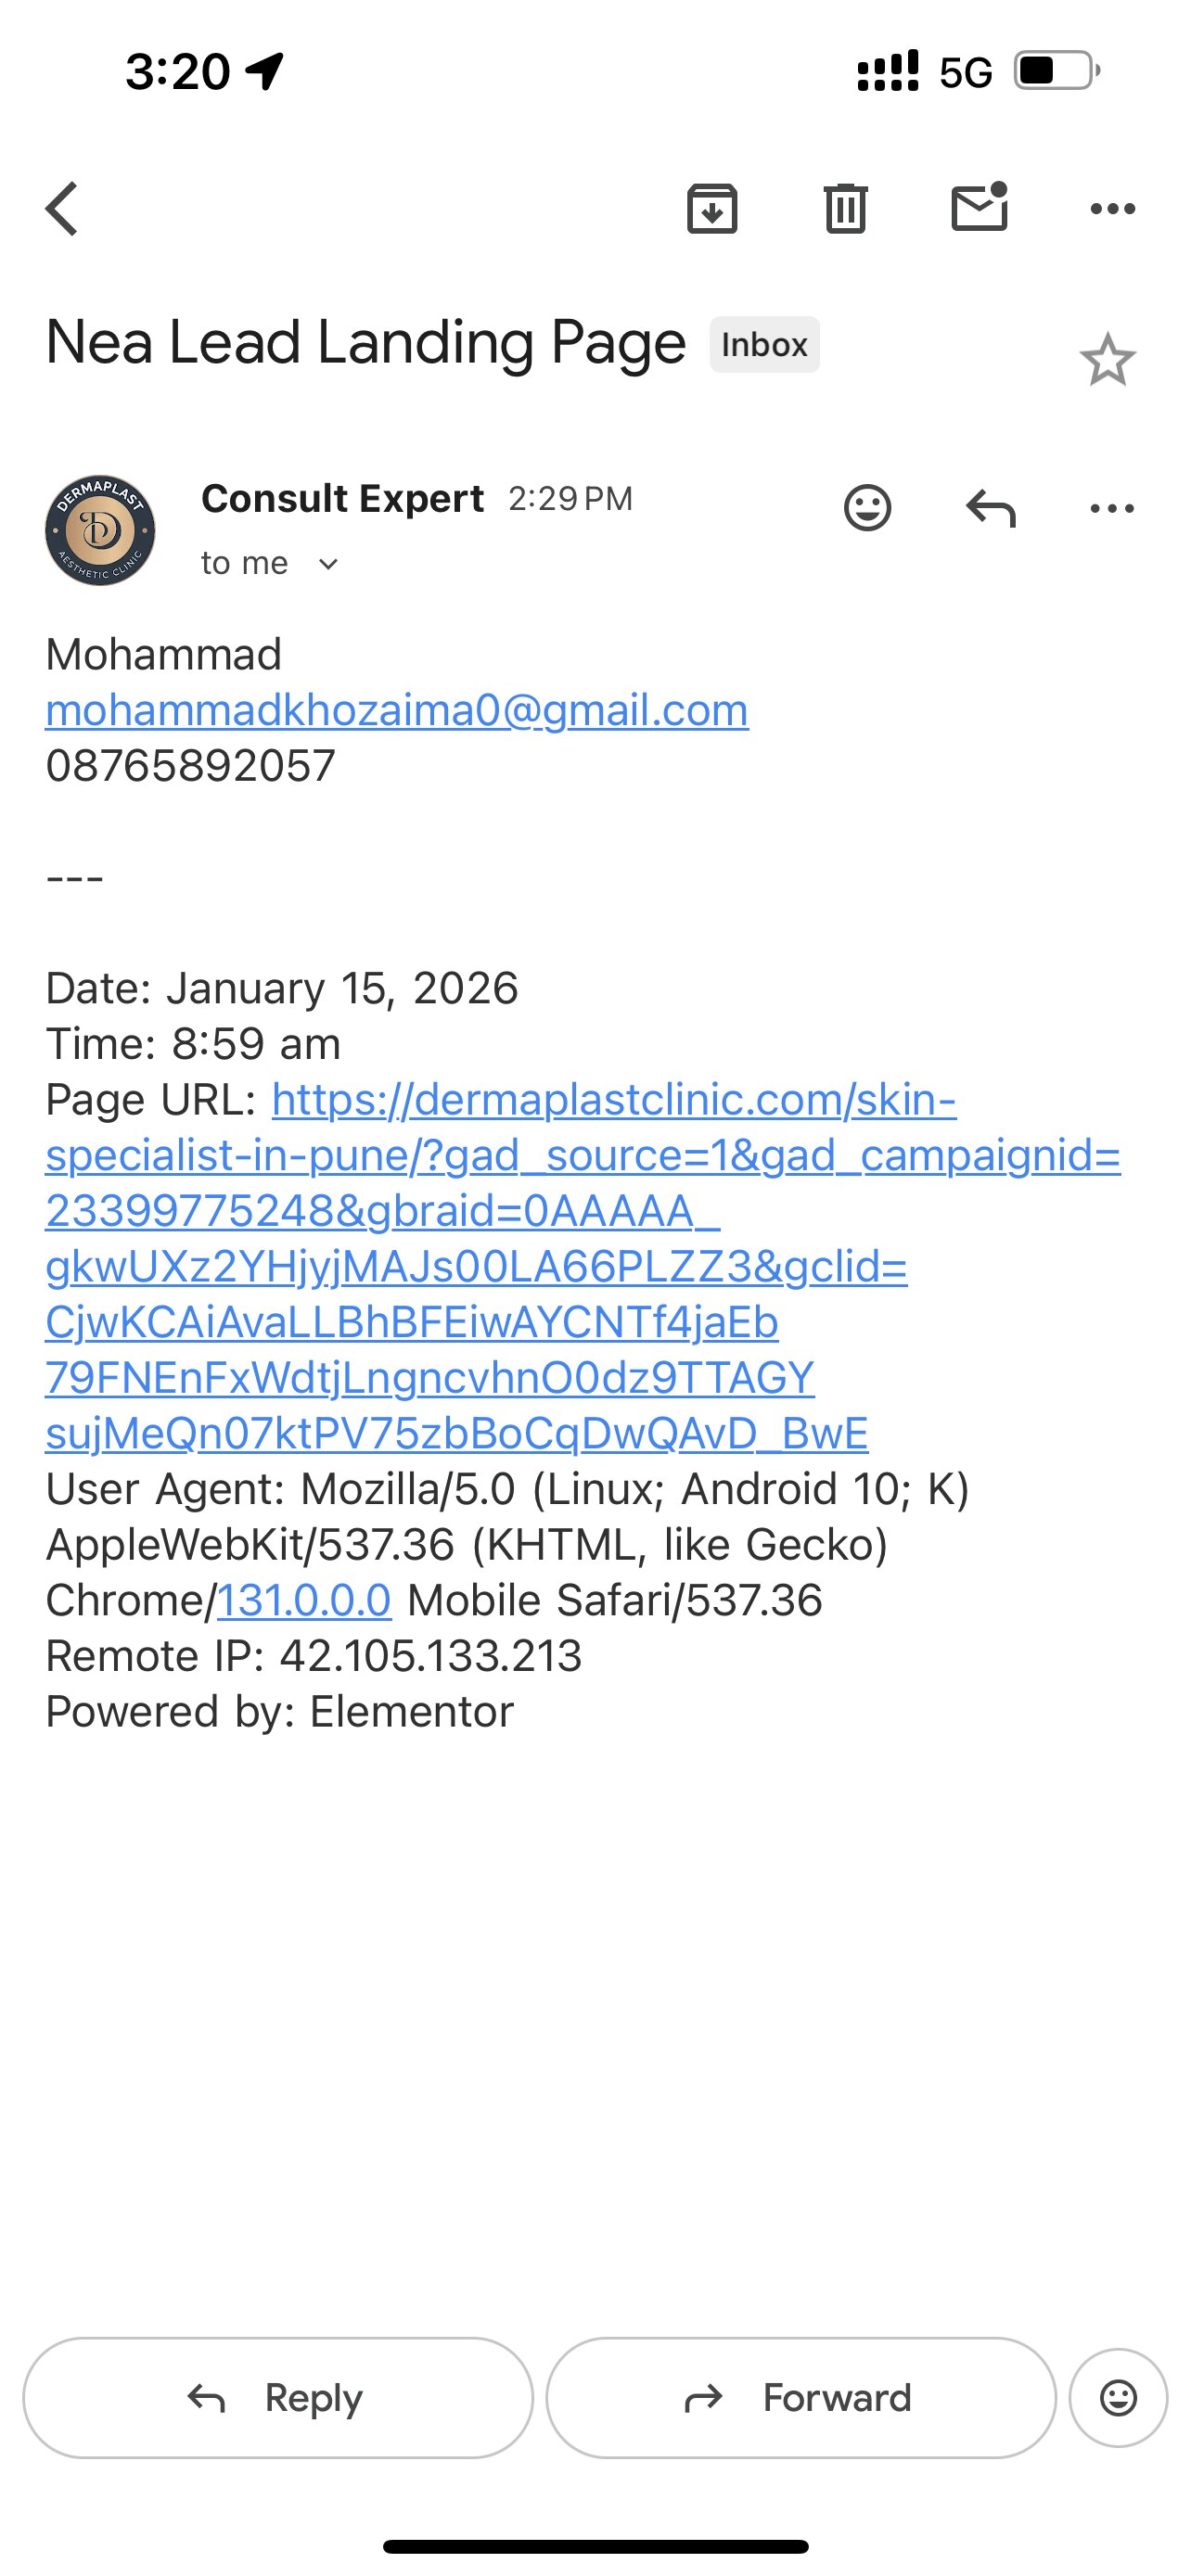The width and height of the screenshot is (1191, 2576).
Task: Tap the 131.0.0.0 link
Action: pos(304,1600)
